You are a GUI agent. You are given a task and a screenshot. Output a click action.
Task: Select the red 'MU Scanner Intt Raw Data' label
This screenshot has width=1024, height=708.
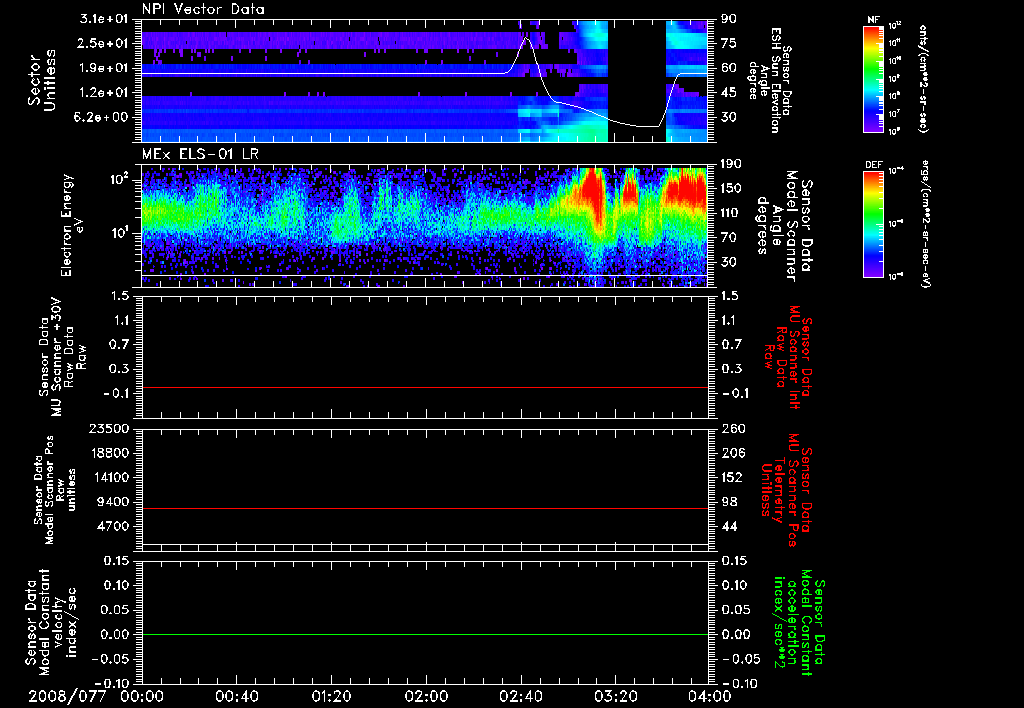click(787, 358)
